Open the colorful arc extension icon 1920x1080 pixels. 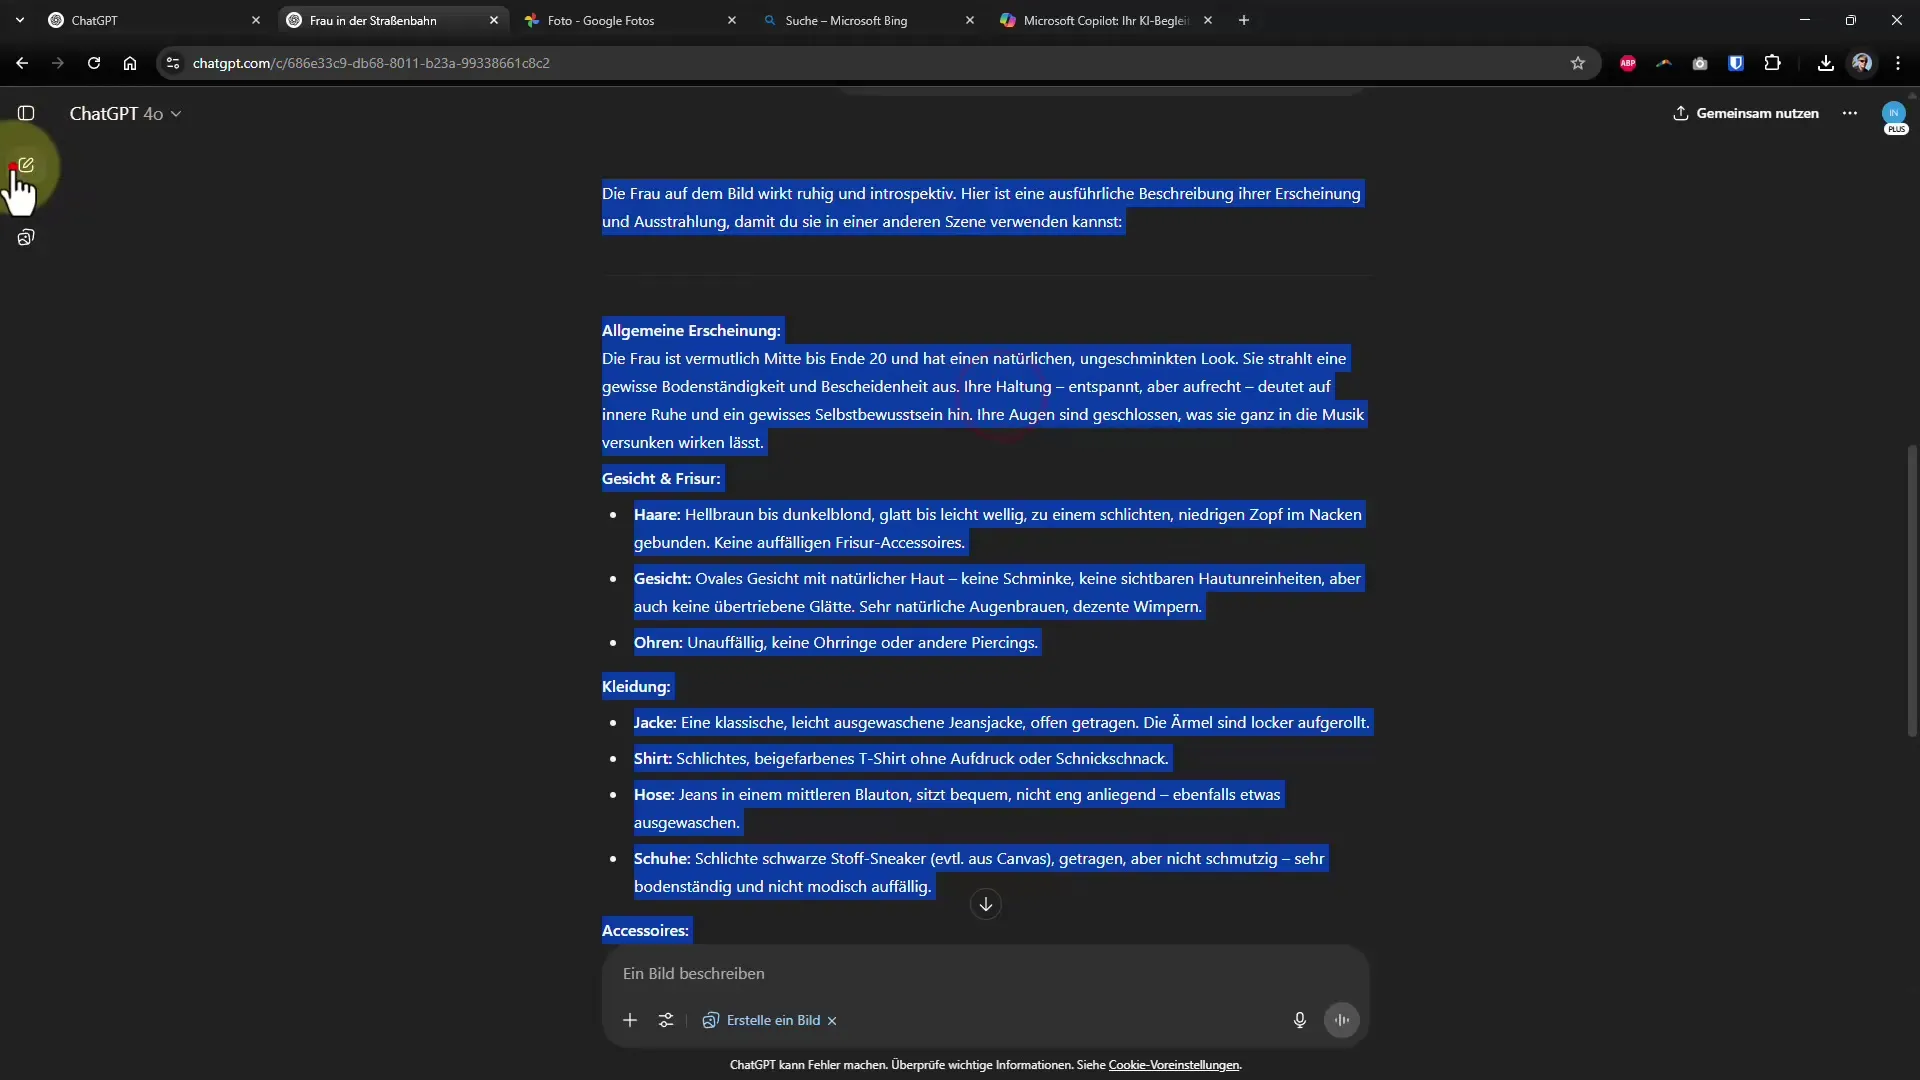1664,63
